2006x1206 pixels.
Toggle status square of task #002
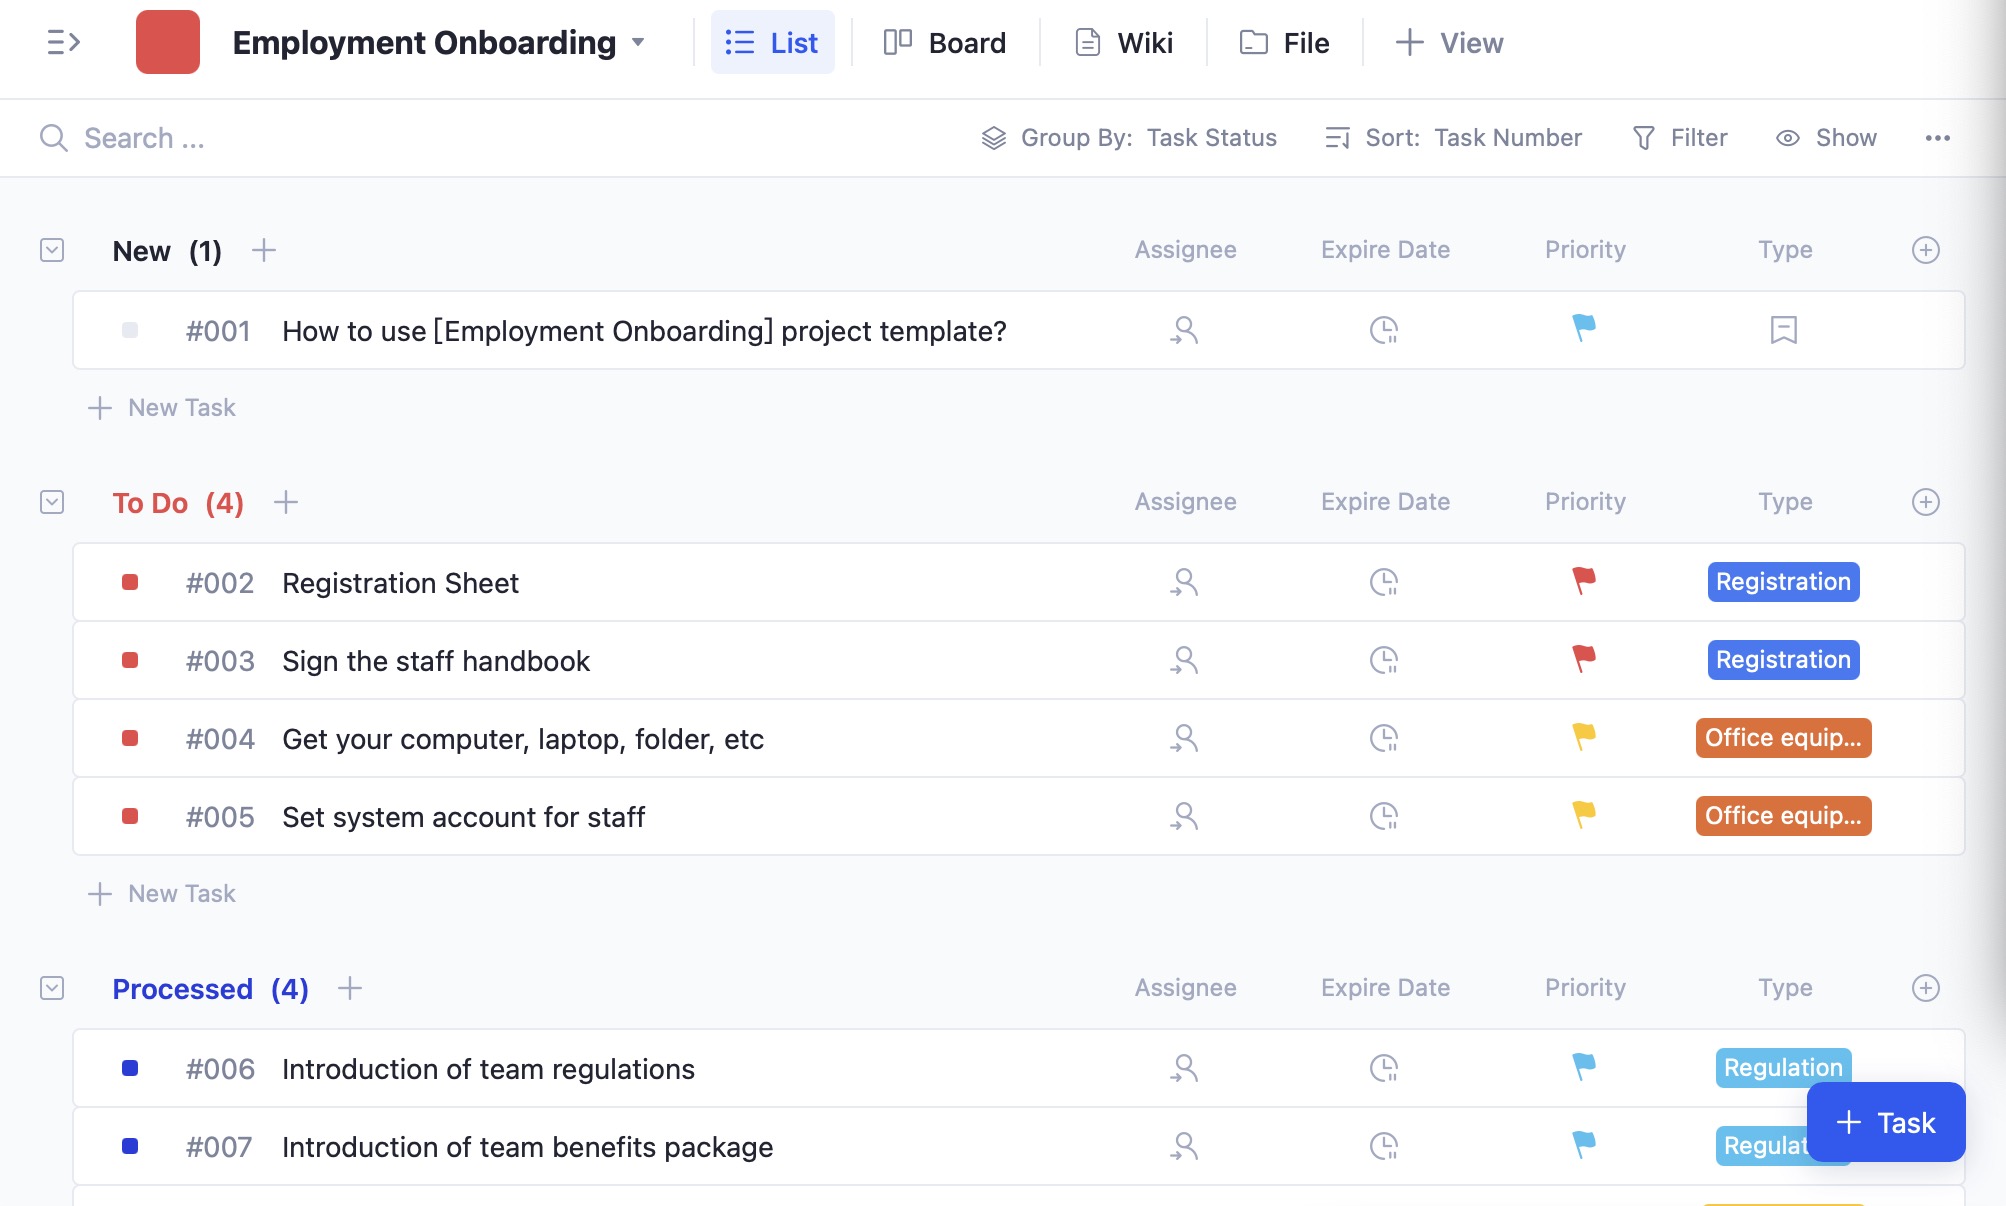[x=130, y=582]
